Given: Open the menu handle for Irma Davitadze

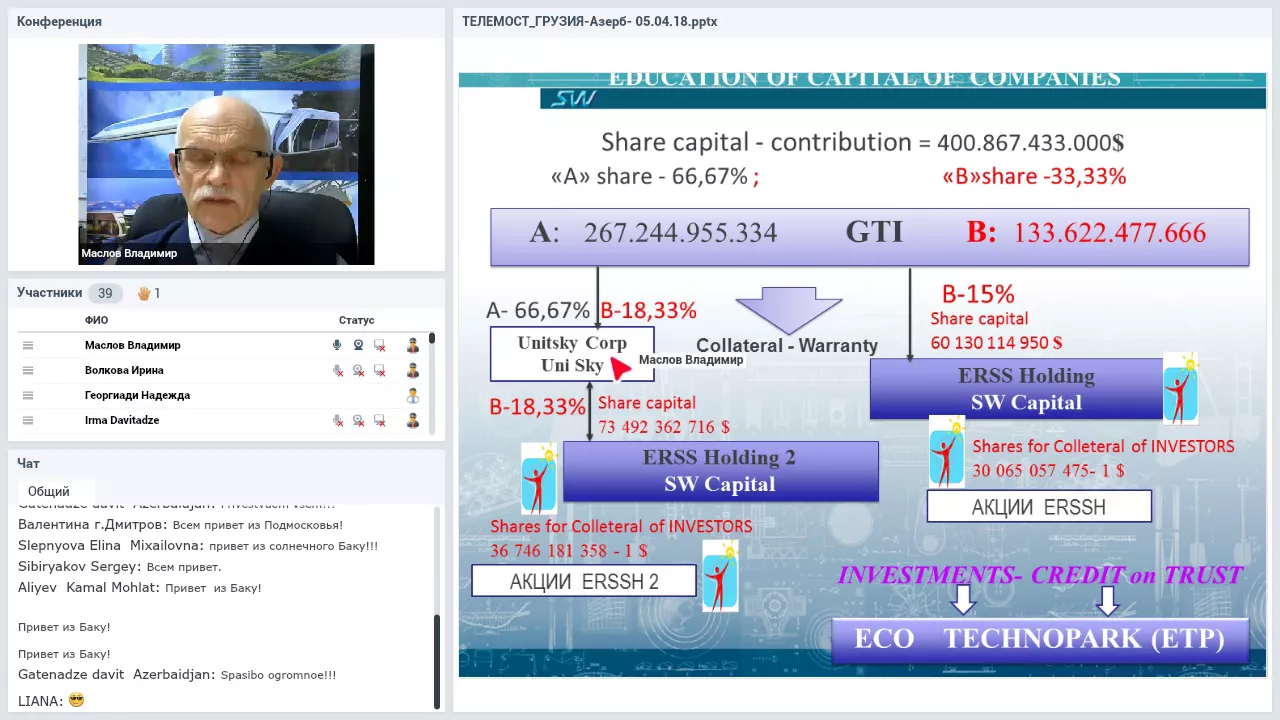Looking at the screenshot, I should pyautogui.click(x=28, y=420).
